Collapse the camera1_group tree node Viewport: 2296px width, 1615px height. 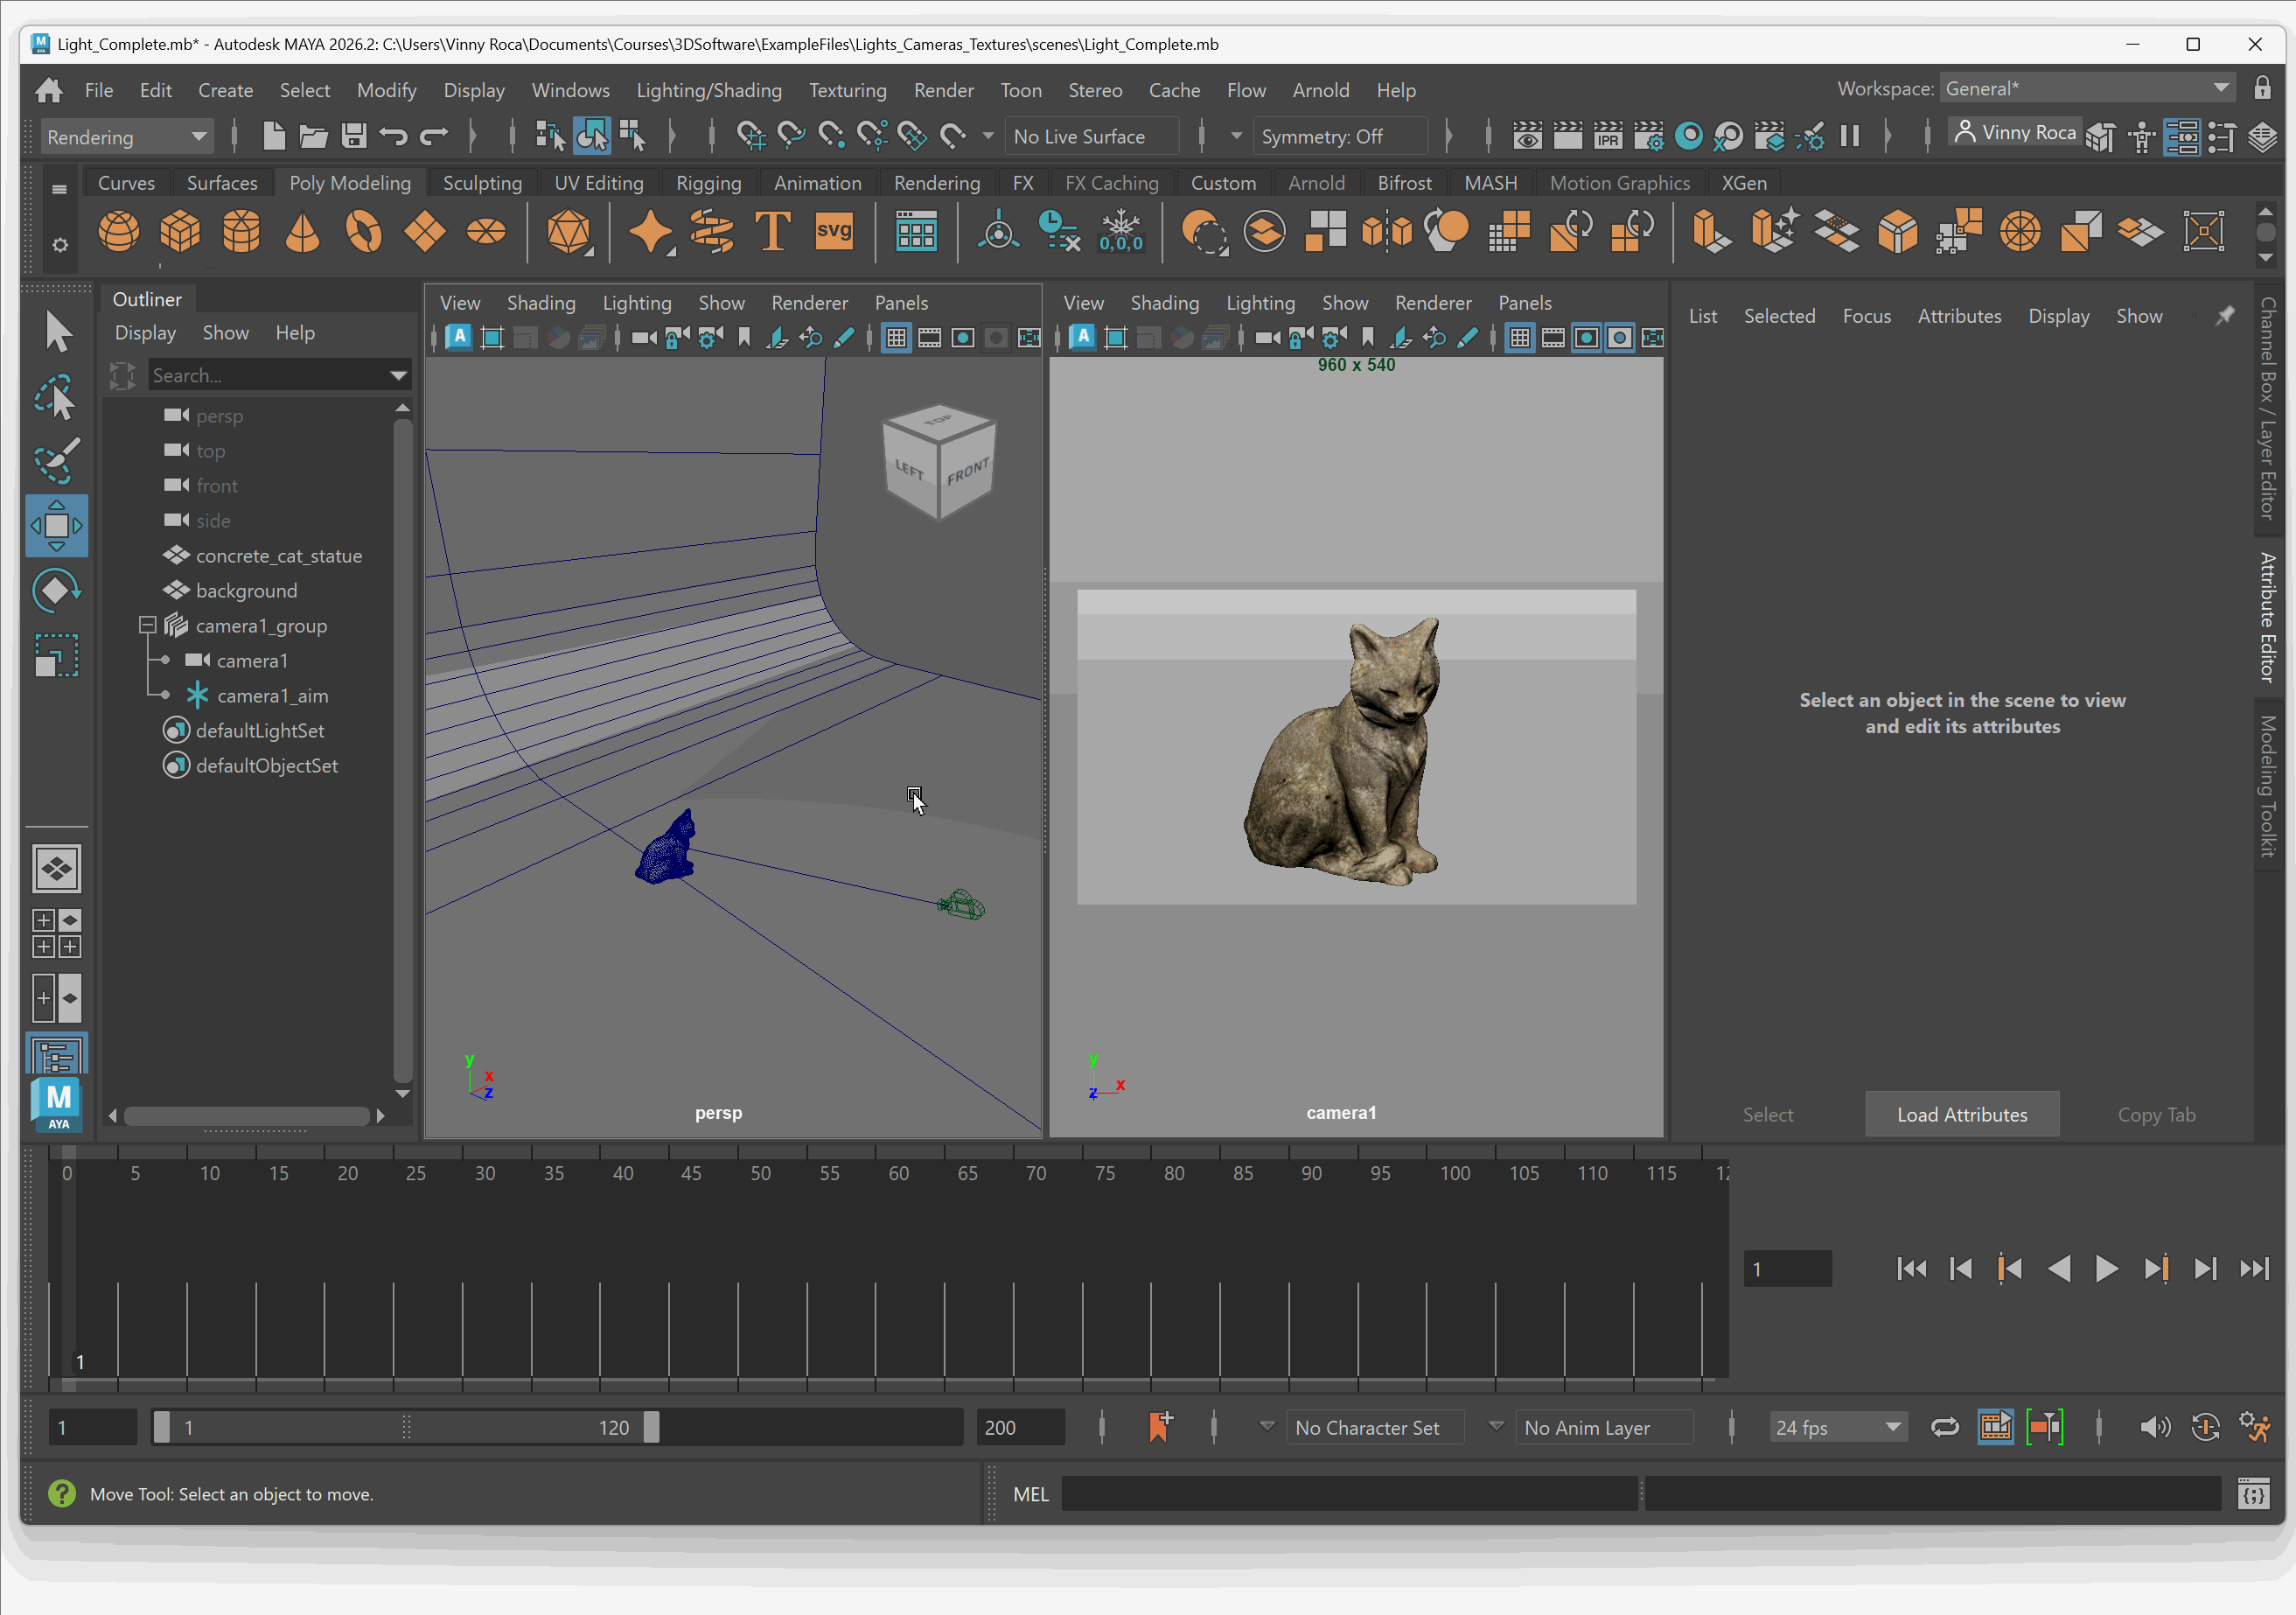[147, 625]
